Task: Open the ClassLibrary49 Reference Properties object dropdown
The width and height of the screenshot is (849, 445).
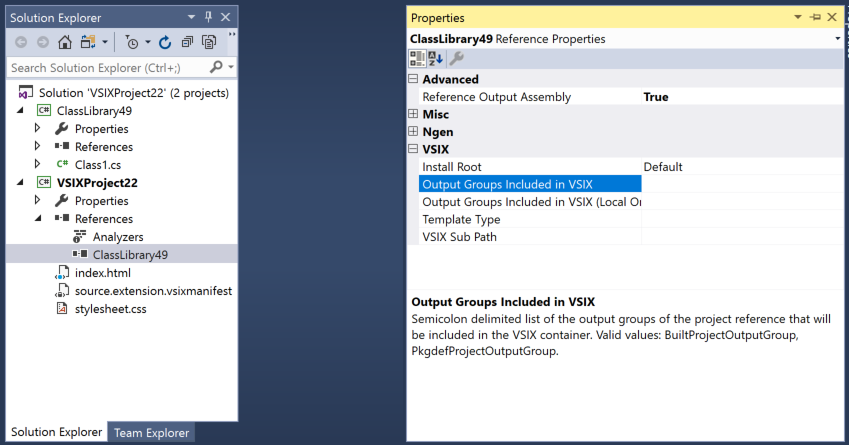Action: pyautogui.click(x=837, y=39)
